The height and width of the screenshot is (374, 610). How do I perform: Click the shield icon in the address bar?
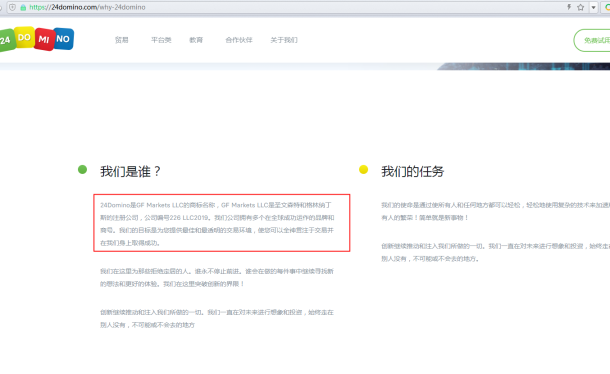[12, 7]
